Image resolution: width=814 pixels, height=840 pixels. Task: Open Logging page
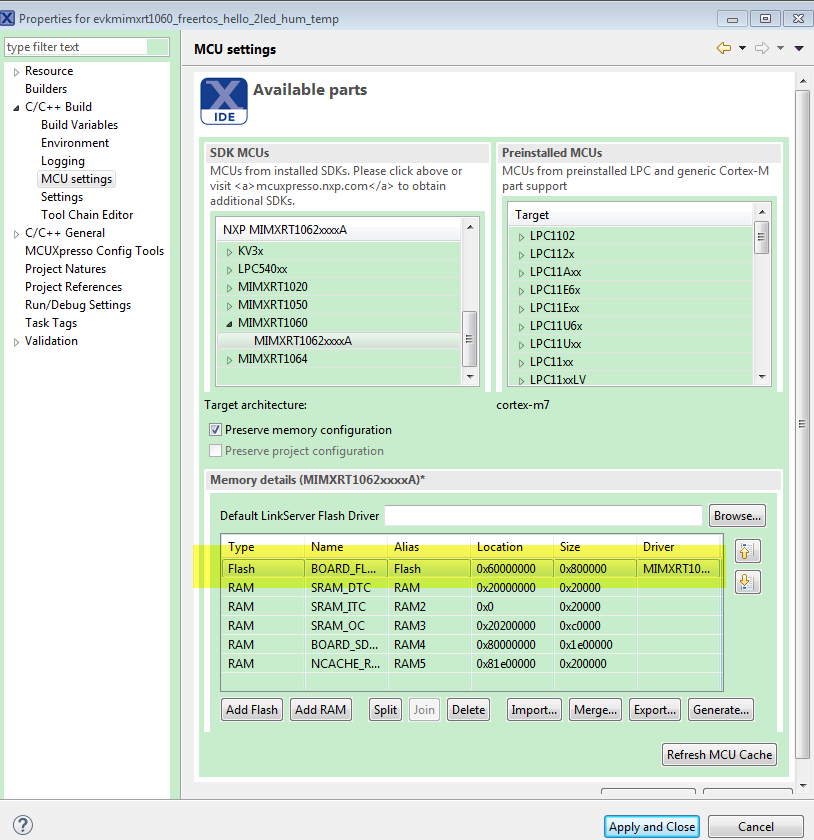tap(63, 161)
